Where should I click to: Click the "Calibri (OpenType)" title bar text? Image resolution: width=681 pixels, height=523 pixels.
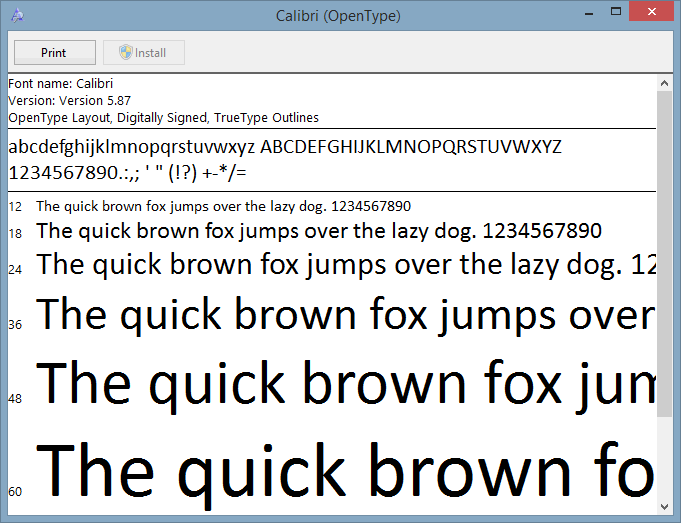pyautogui.click(x=338, y=16)
